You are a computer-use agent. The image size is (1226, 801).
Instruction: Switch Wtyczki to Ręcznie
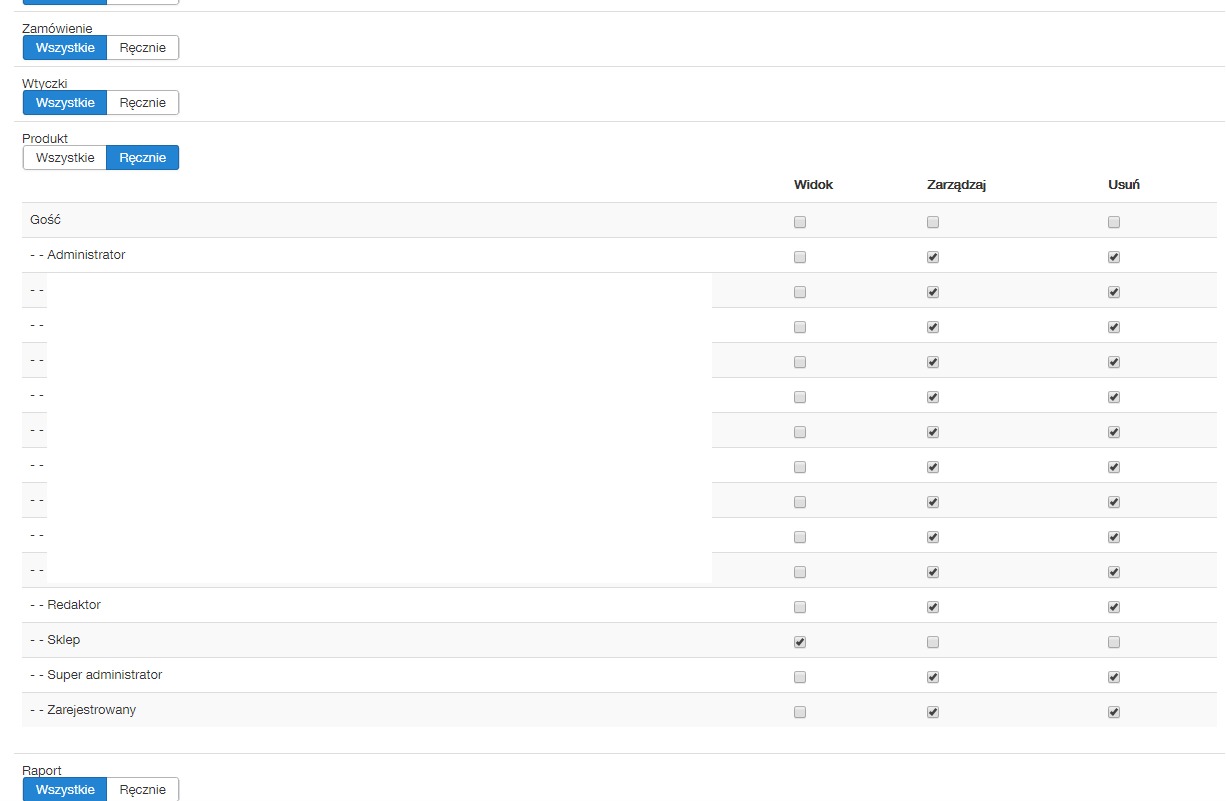143,102
